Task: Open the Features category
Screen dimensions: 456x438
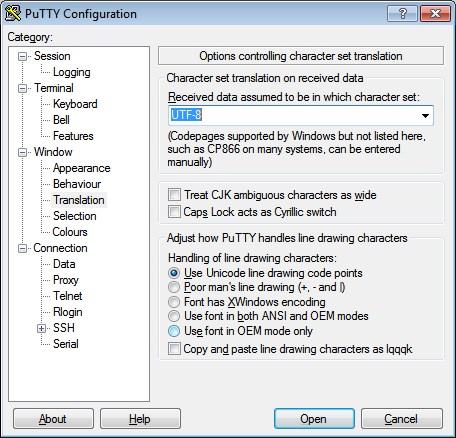Action: click(x=73, y=136)
